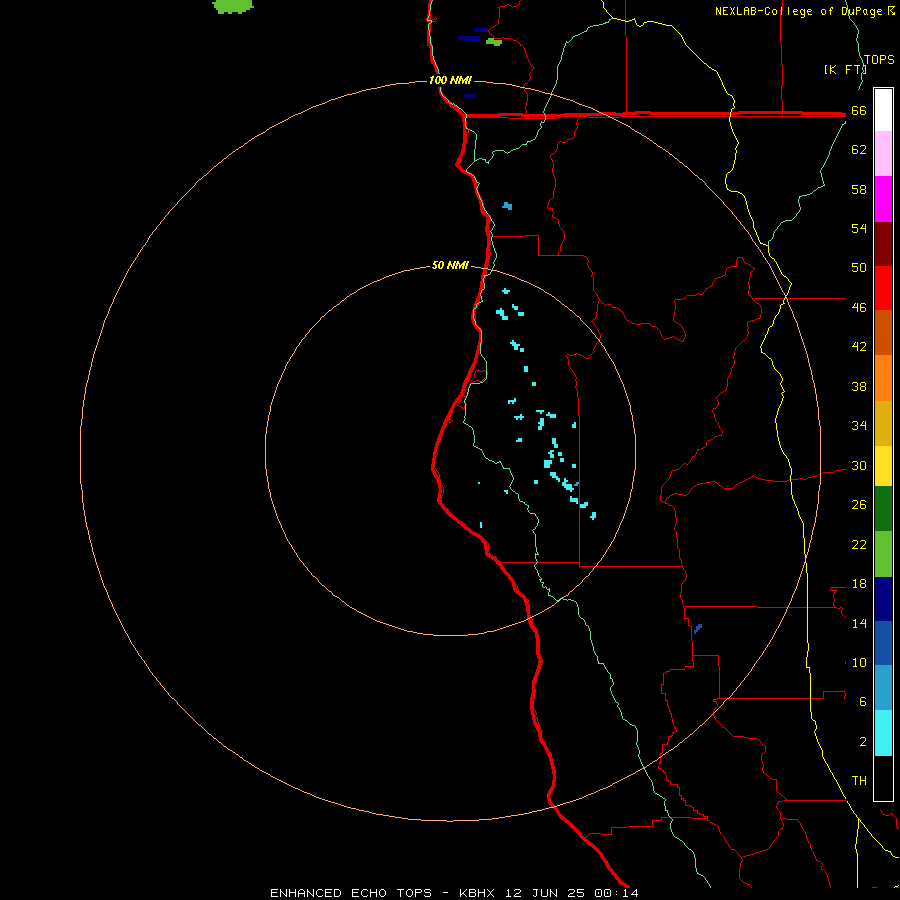The height and width of the screenshot is (900, 900).
Task: Click the legend value '2'
Action: coord(863,742)
